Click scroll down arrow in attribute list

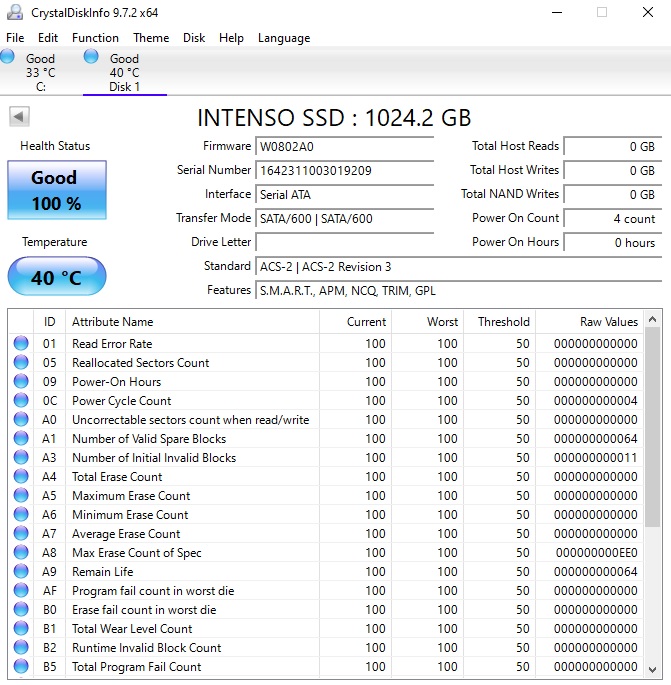click(653, 670)
